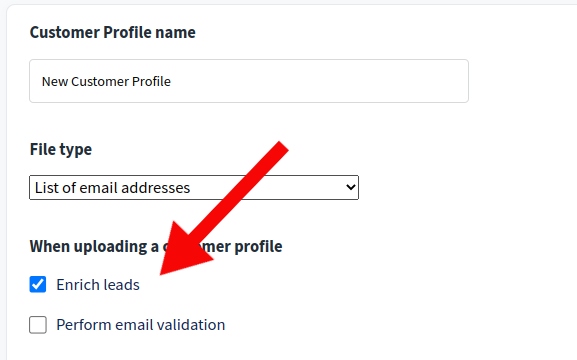Viewport: 577px width, 360px height.
Task: Click the word 'profile' in the uploading heading
Action: pyautogui.click(x=258, y=247)
